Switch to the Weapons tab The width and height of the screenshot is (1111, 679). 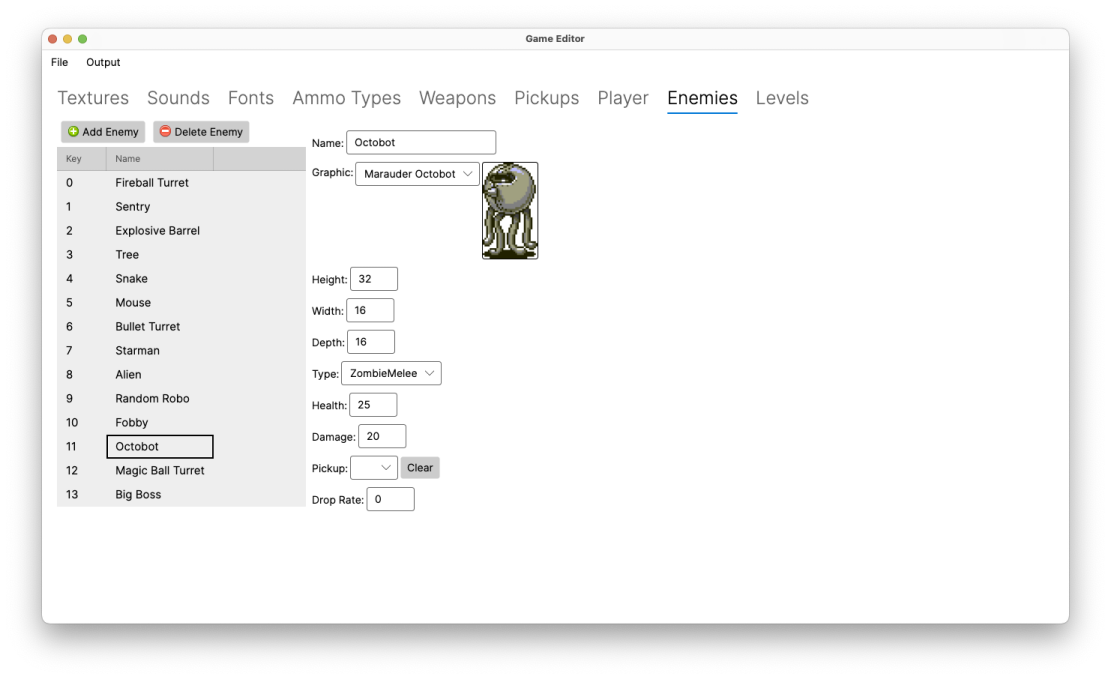tap(457, 98)
